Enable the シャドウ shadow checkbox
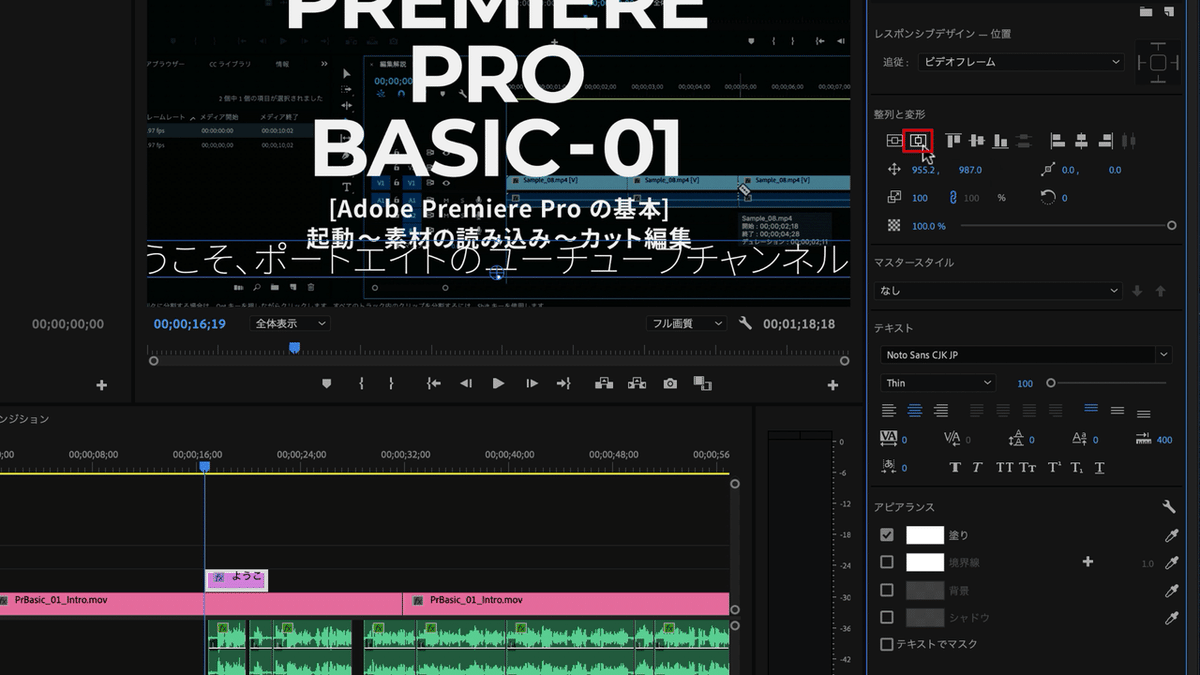 [x=886, y=617]
